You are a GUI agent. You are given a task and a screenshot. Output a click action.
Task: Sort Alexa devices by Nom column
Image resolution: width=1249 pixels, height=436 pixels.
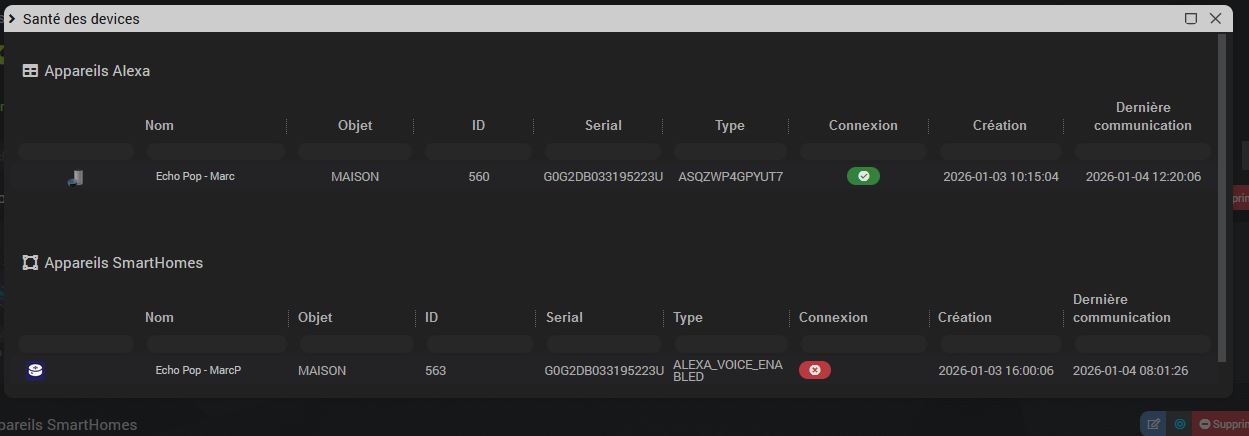click(159, 125)
